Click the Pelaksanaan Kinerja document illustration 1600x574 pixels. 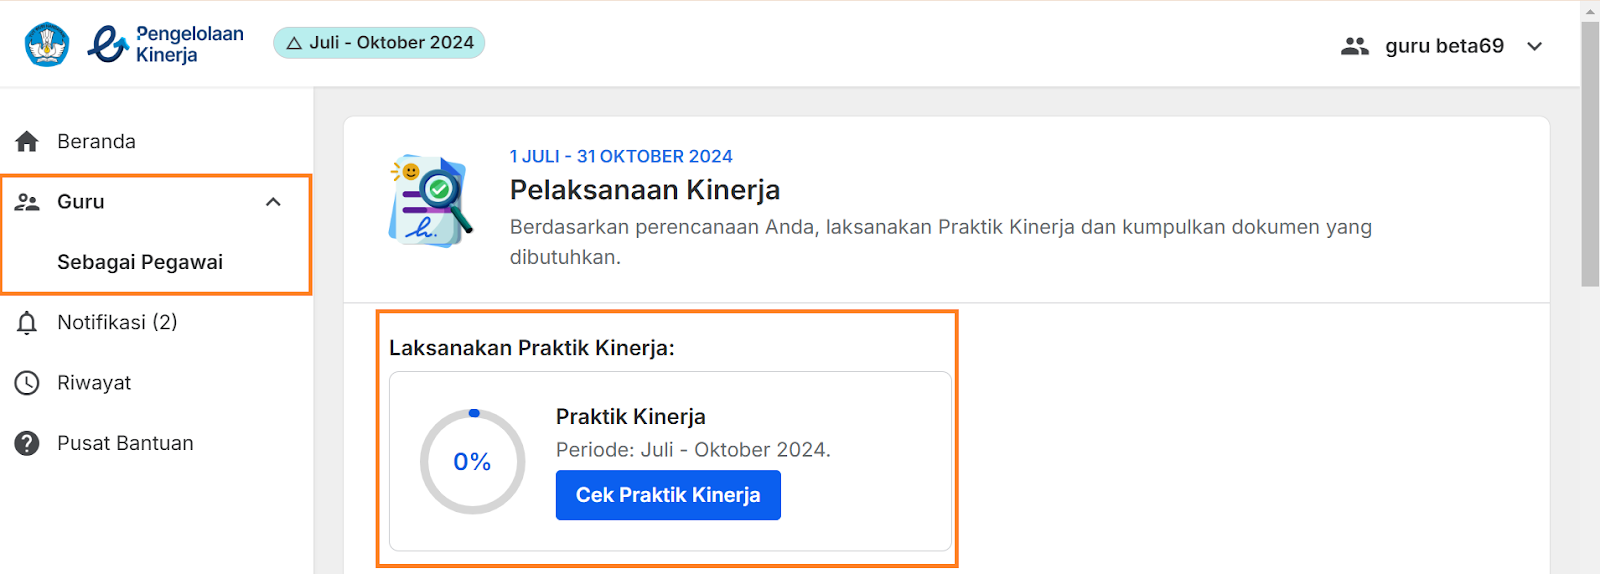[x=430, y=201]
